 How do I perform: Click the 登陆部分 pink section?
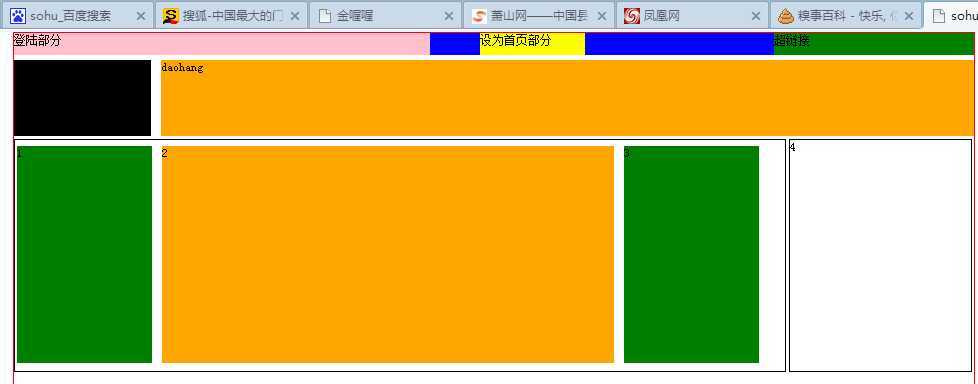click(x=221, y=44)
